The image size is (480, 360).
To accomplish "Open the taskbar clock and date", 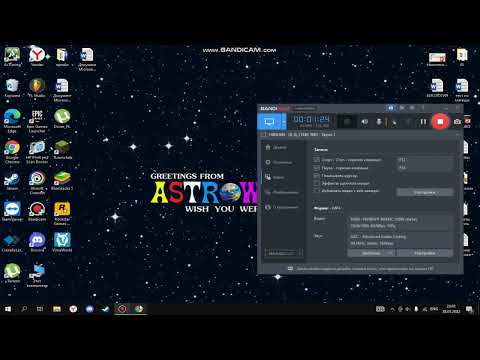I will click(x=451, y=309).
